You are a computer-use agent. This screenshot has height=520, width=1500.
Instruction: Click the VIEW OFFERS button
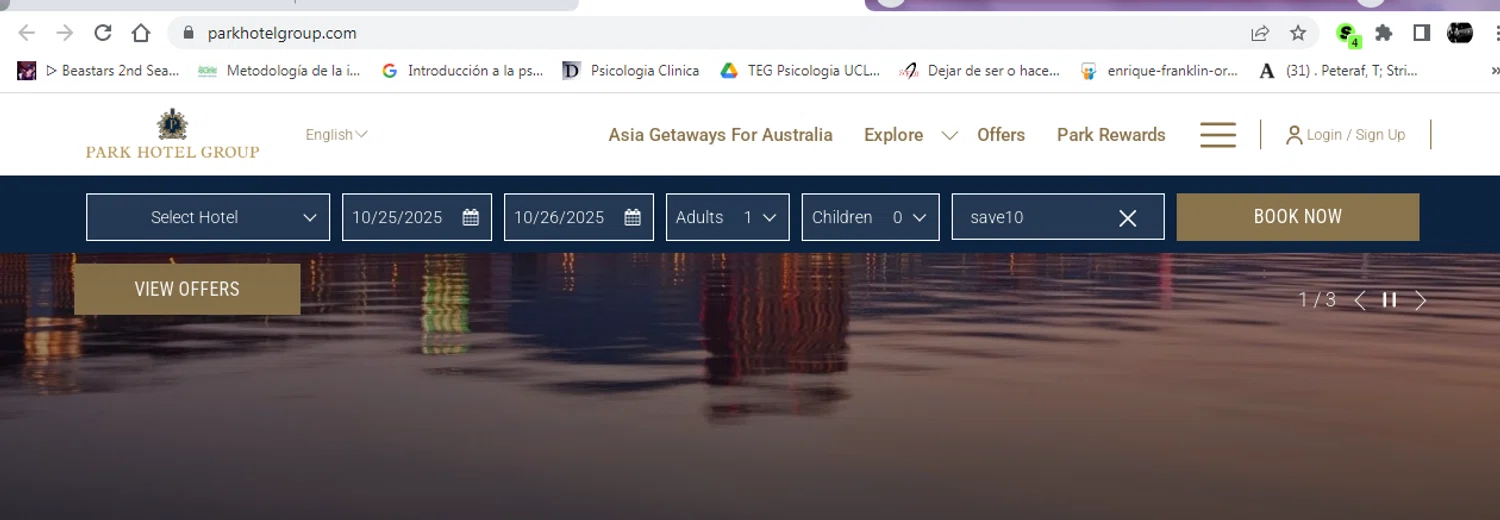click(x=187, y=289)
